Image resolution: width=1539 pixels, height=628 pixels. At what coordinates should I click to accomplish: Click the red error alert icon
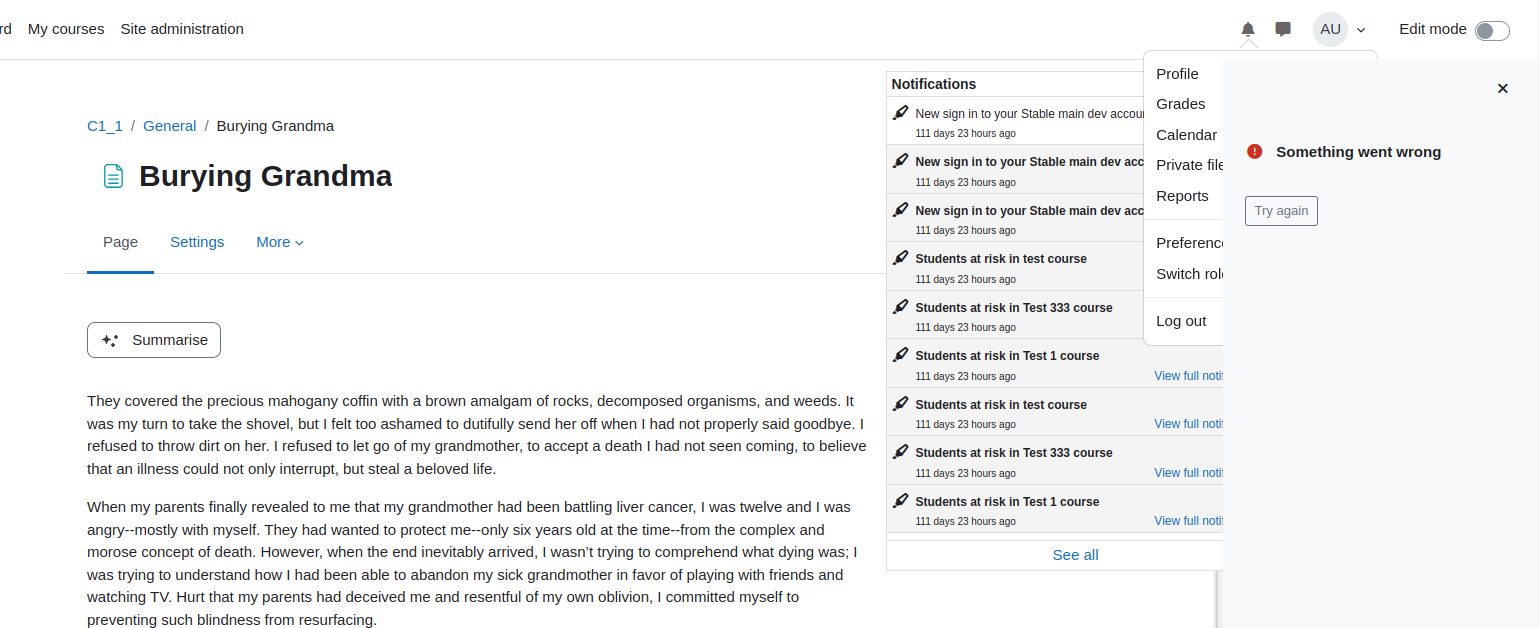coord(1255,152)
